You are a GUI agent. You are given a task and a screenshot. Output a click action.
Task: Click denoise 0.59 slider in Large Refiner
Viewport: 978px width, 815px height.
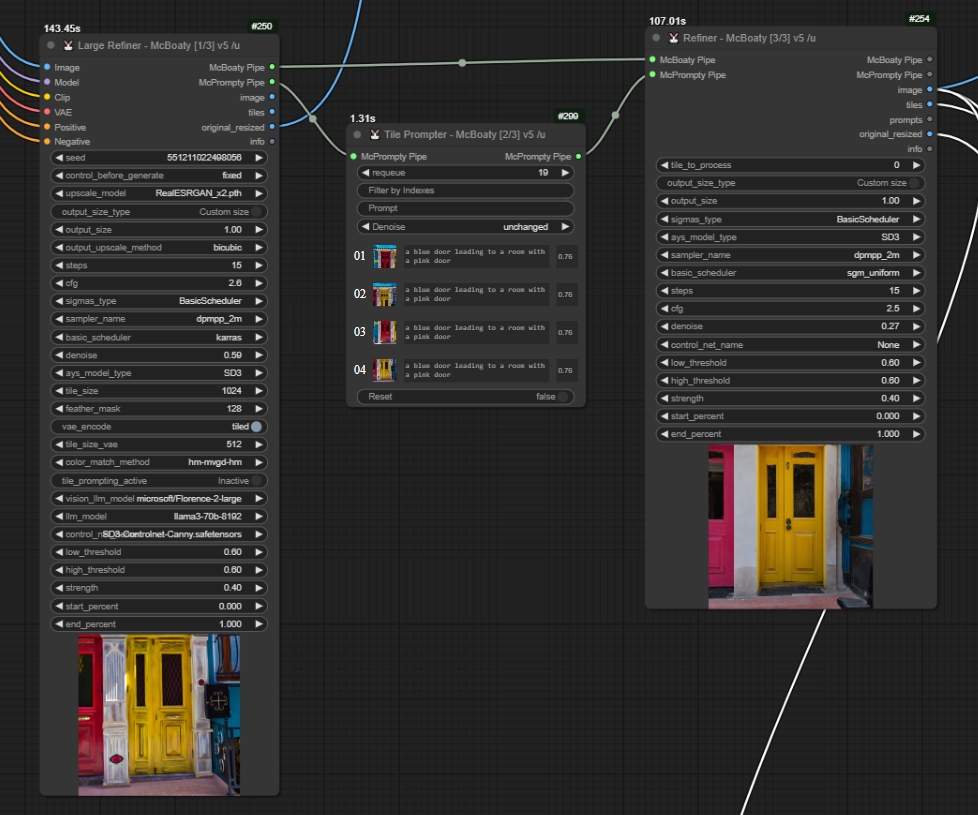(x=158, y=355)
